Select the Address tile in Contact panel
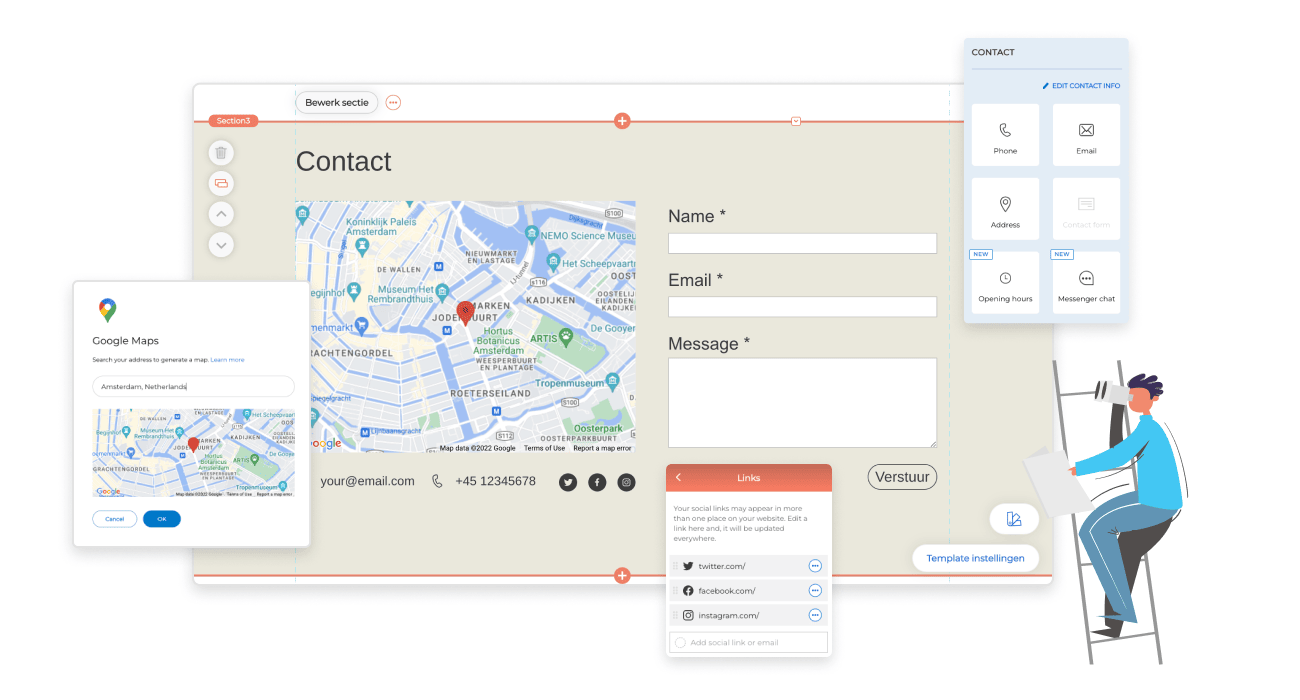The width and height of the screenshot is (1300, 700). coord(1005,209)
